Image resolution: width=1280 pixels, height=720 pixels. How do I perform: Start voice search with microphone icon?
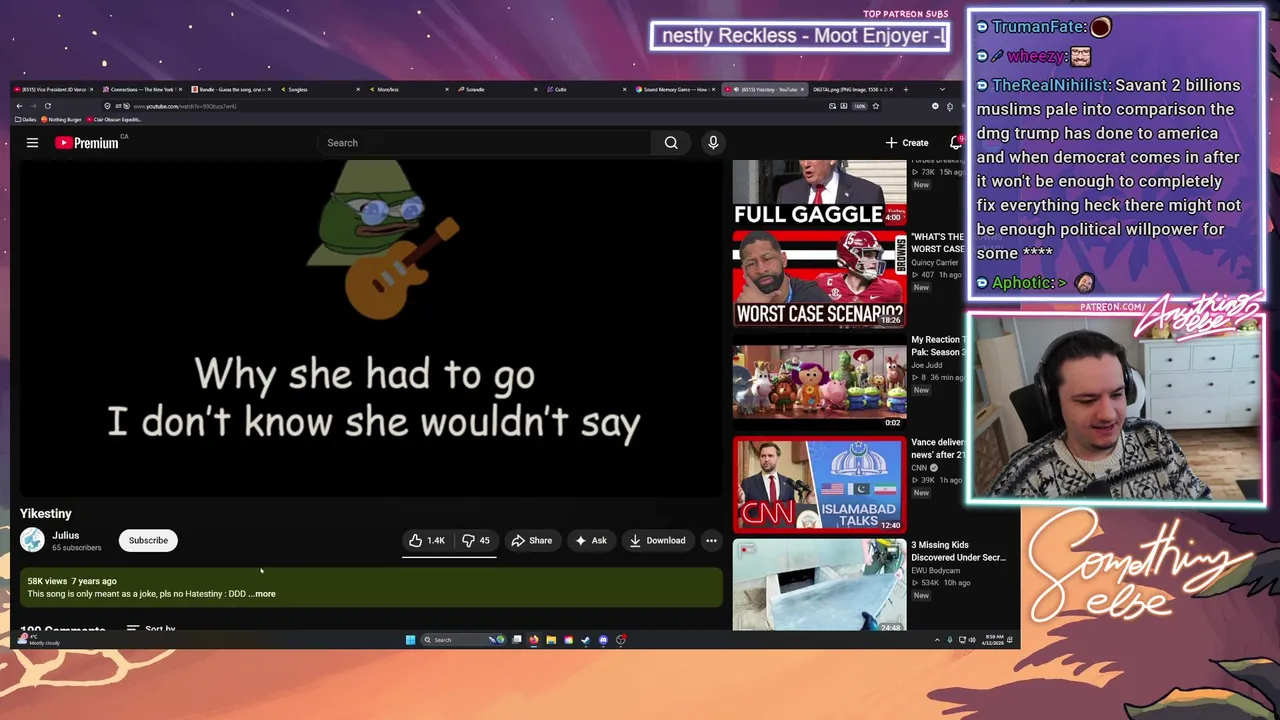713,143
